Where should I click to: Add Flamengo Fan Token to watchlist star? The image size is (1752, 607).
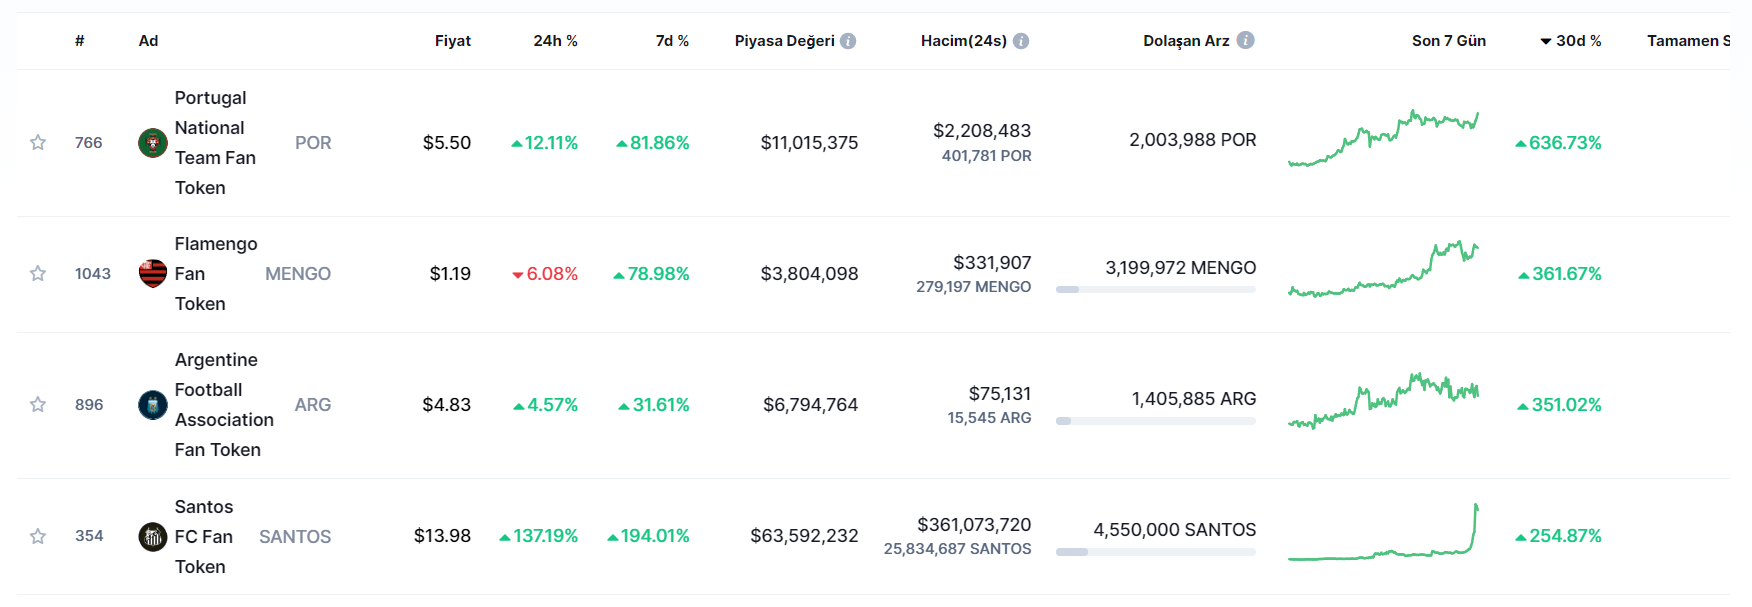38,273
